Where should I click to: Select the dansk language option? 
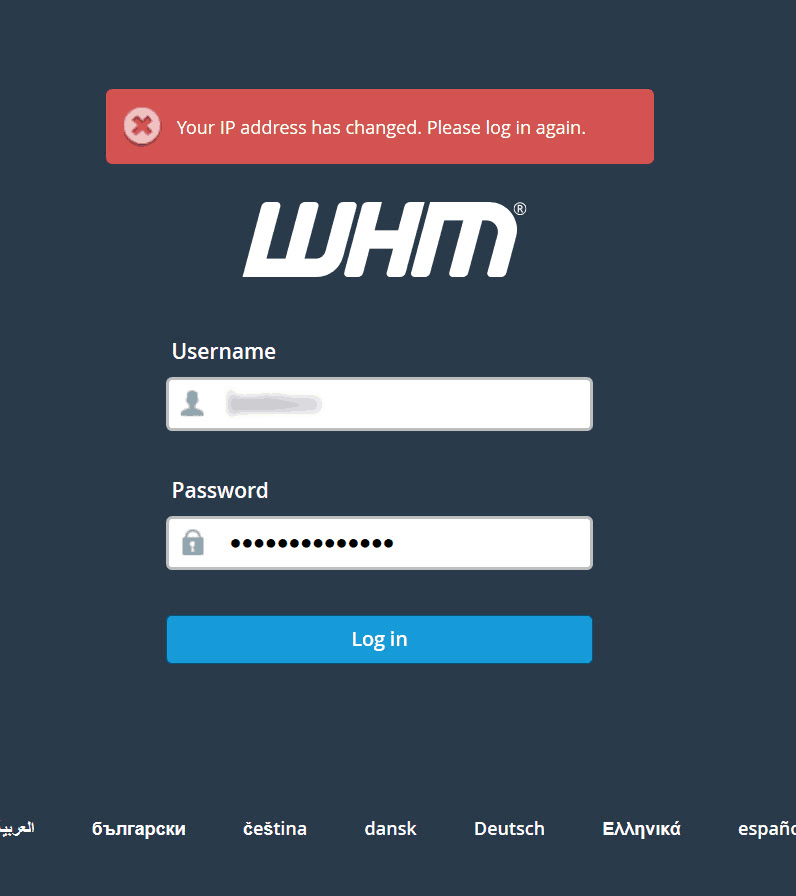[x=390, y=829]
